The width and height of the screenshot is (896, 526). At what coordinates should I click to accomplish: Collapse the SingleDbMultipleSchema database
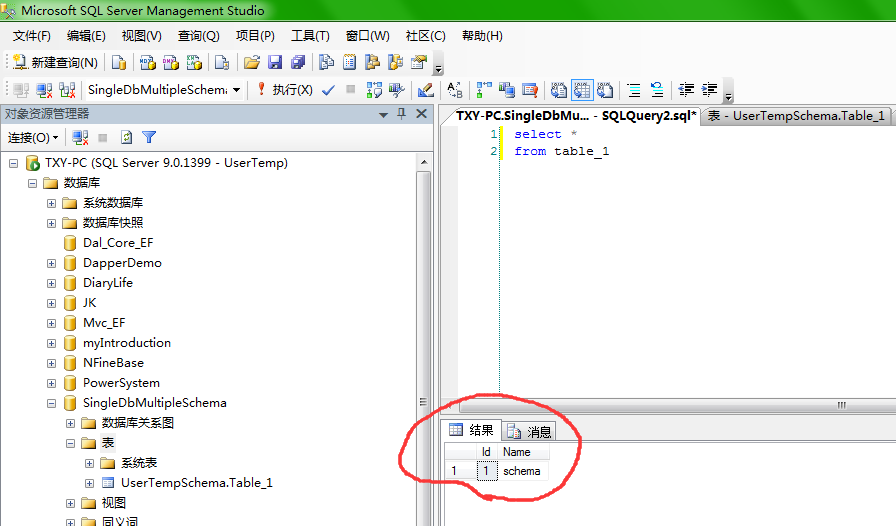[x=51, y=404]
